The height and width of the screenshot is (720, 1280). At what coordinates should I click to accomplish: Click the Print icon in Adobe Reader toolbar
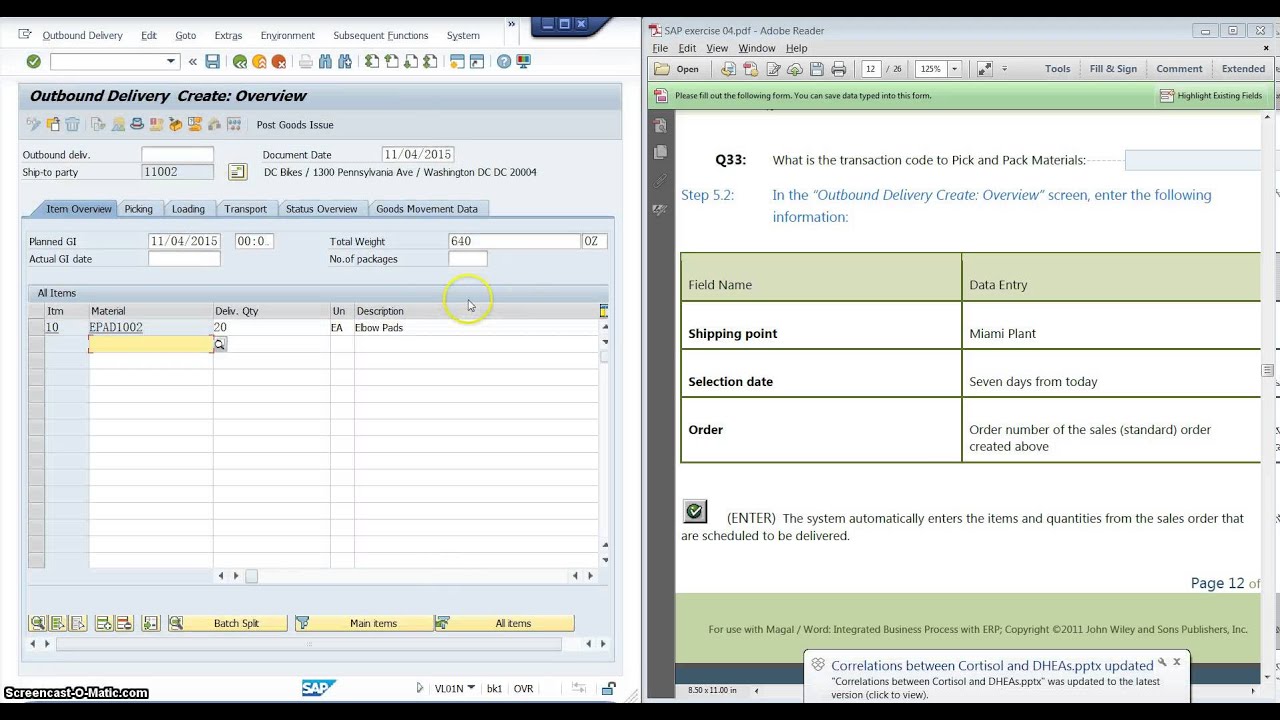pyautogui.click(x=838, y=69)
